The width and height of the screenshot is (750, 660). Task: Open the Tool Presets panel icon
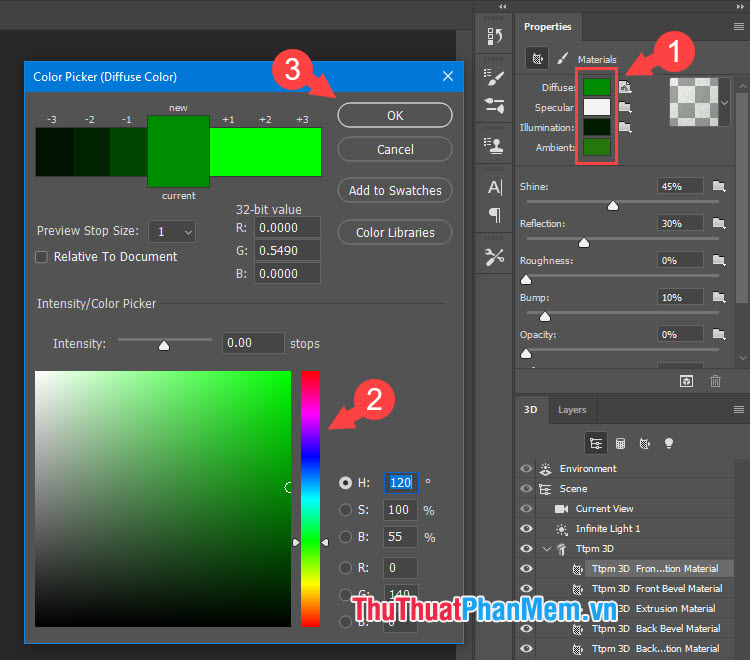pyautogui.click(x=495, y=256)
